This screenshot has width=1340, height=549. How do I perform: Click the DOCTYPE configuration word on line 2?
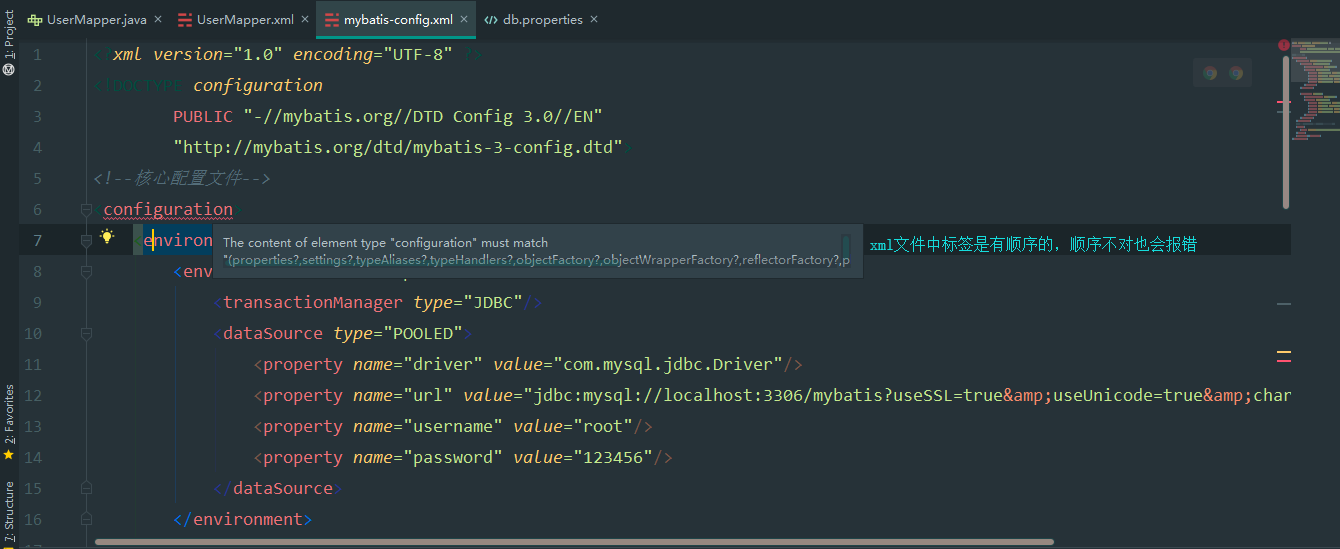pos(258,85)
